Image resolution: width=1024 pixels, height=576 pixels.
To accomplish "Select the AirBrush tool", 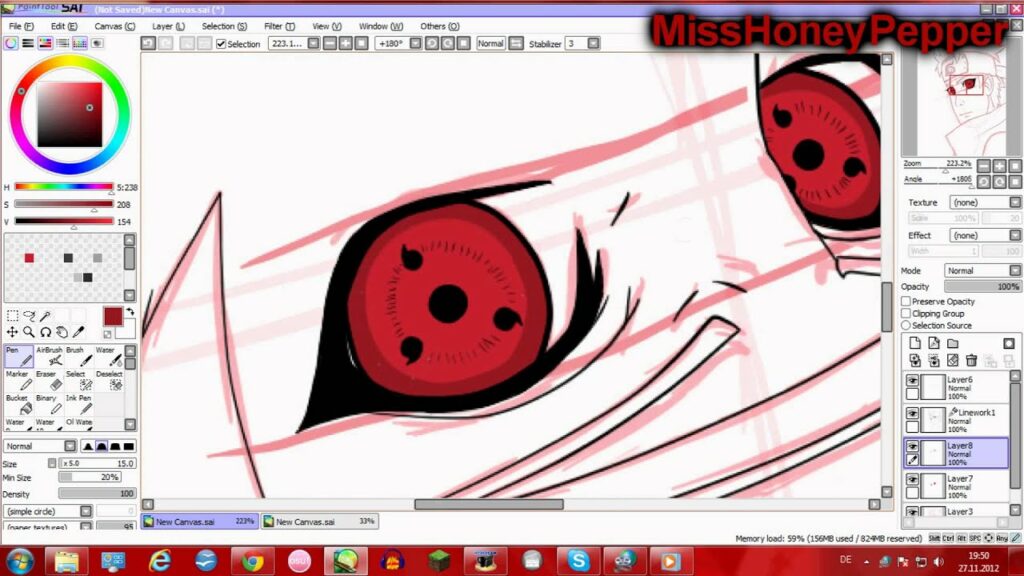I will click(x=49, y=356).
